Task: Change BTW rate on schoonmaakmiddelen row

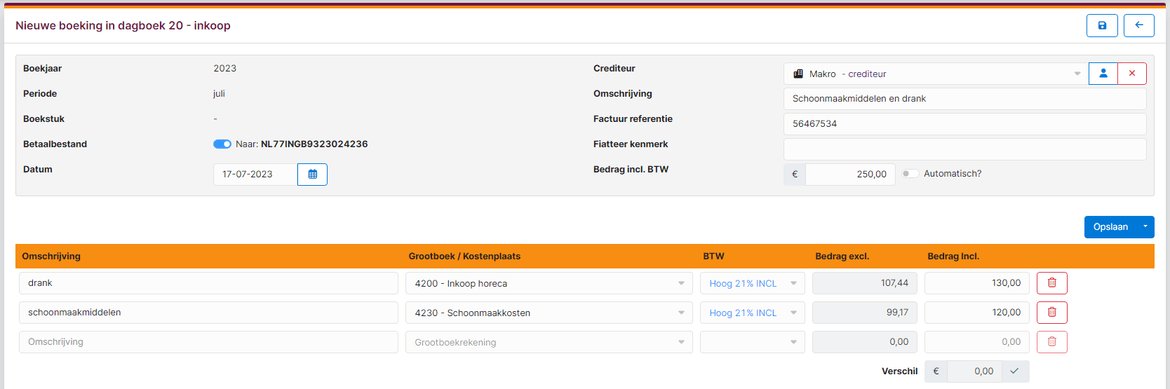Action: tap(752, 313)
